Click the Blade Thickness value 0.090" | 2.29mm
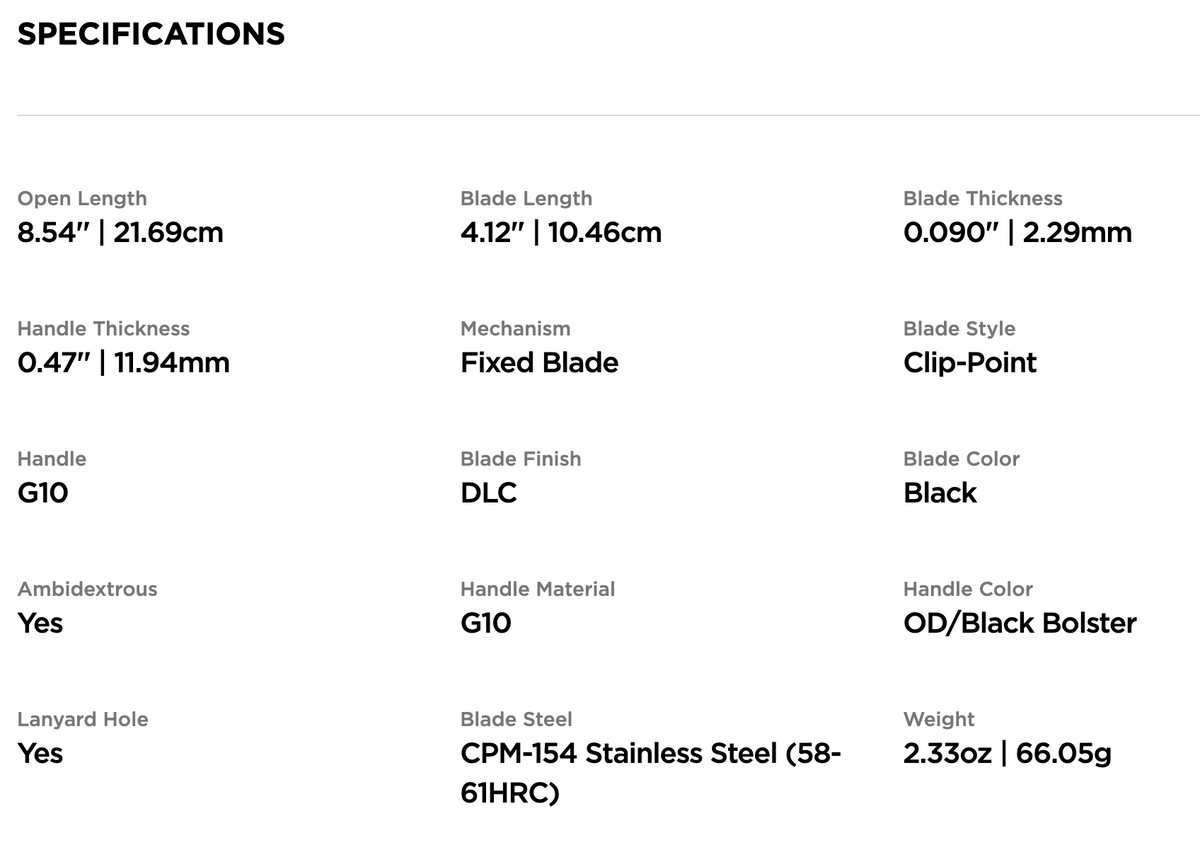The width and height of the screenshot is (1200, 862). coord(1017,232)
